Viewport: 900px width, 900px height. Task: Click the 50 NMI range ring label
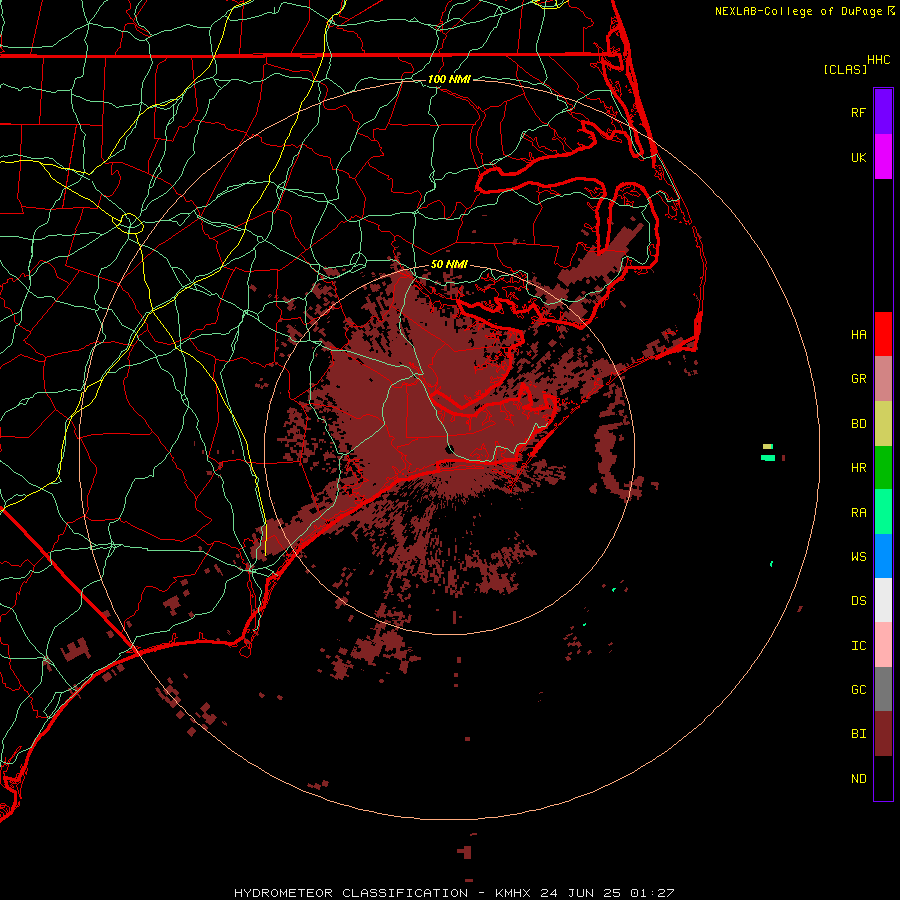449,264
